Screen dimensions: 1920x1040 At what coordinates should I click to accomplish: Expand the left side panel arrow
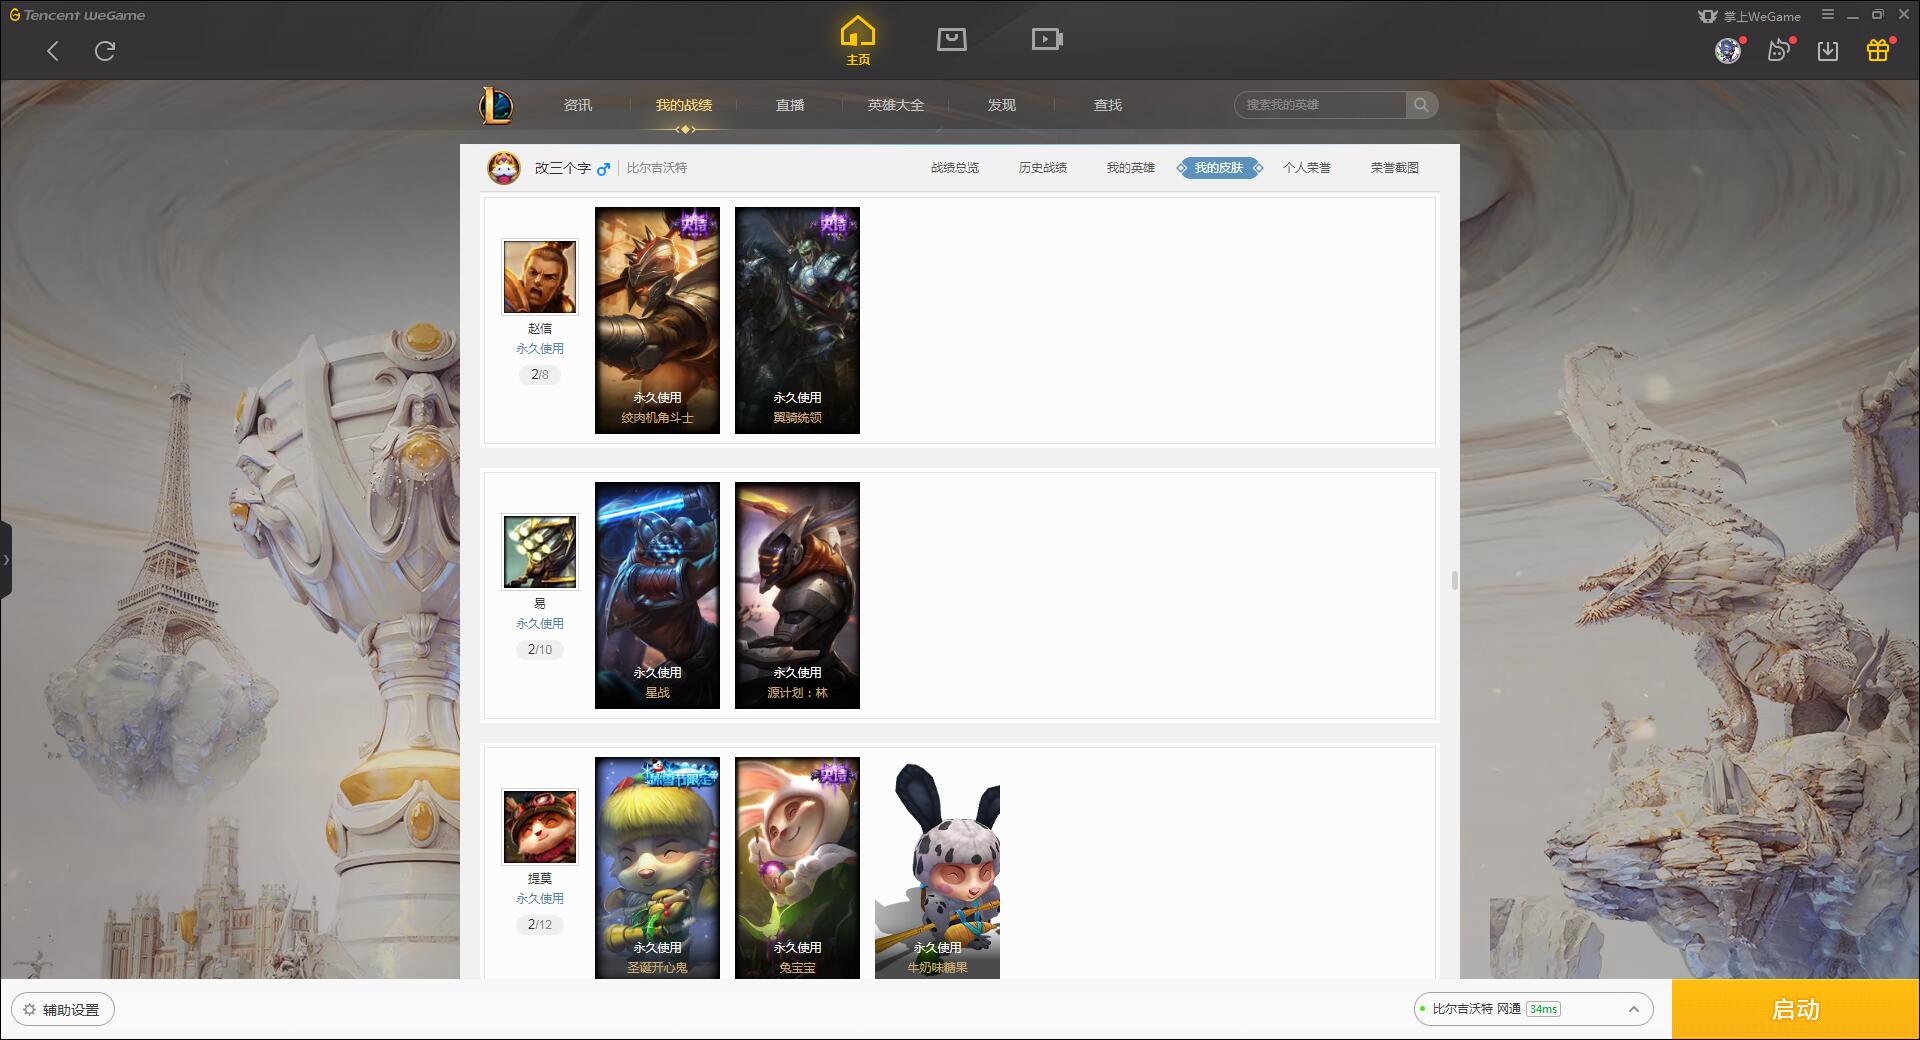[6, 560]
